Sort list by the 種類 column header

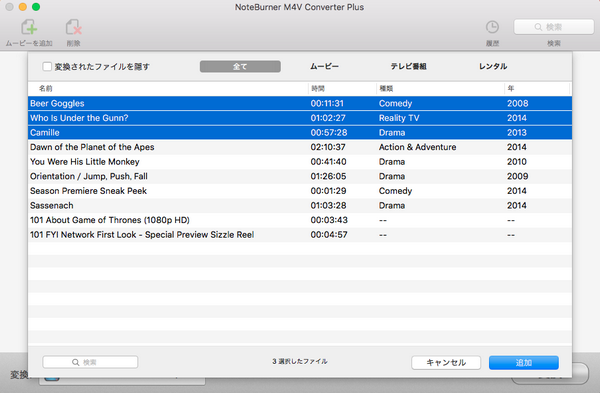tap(440, 89)
